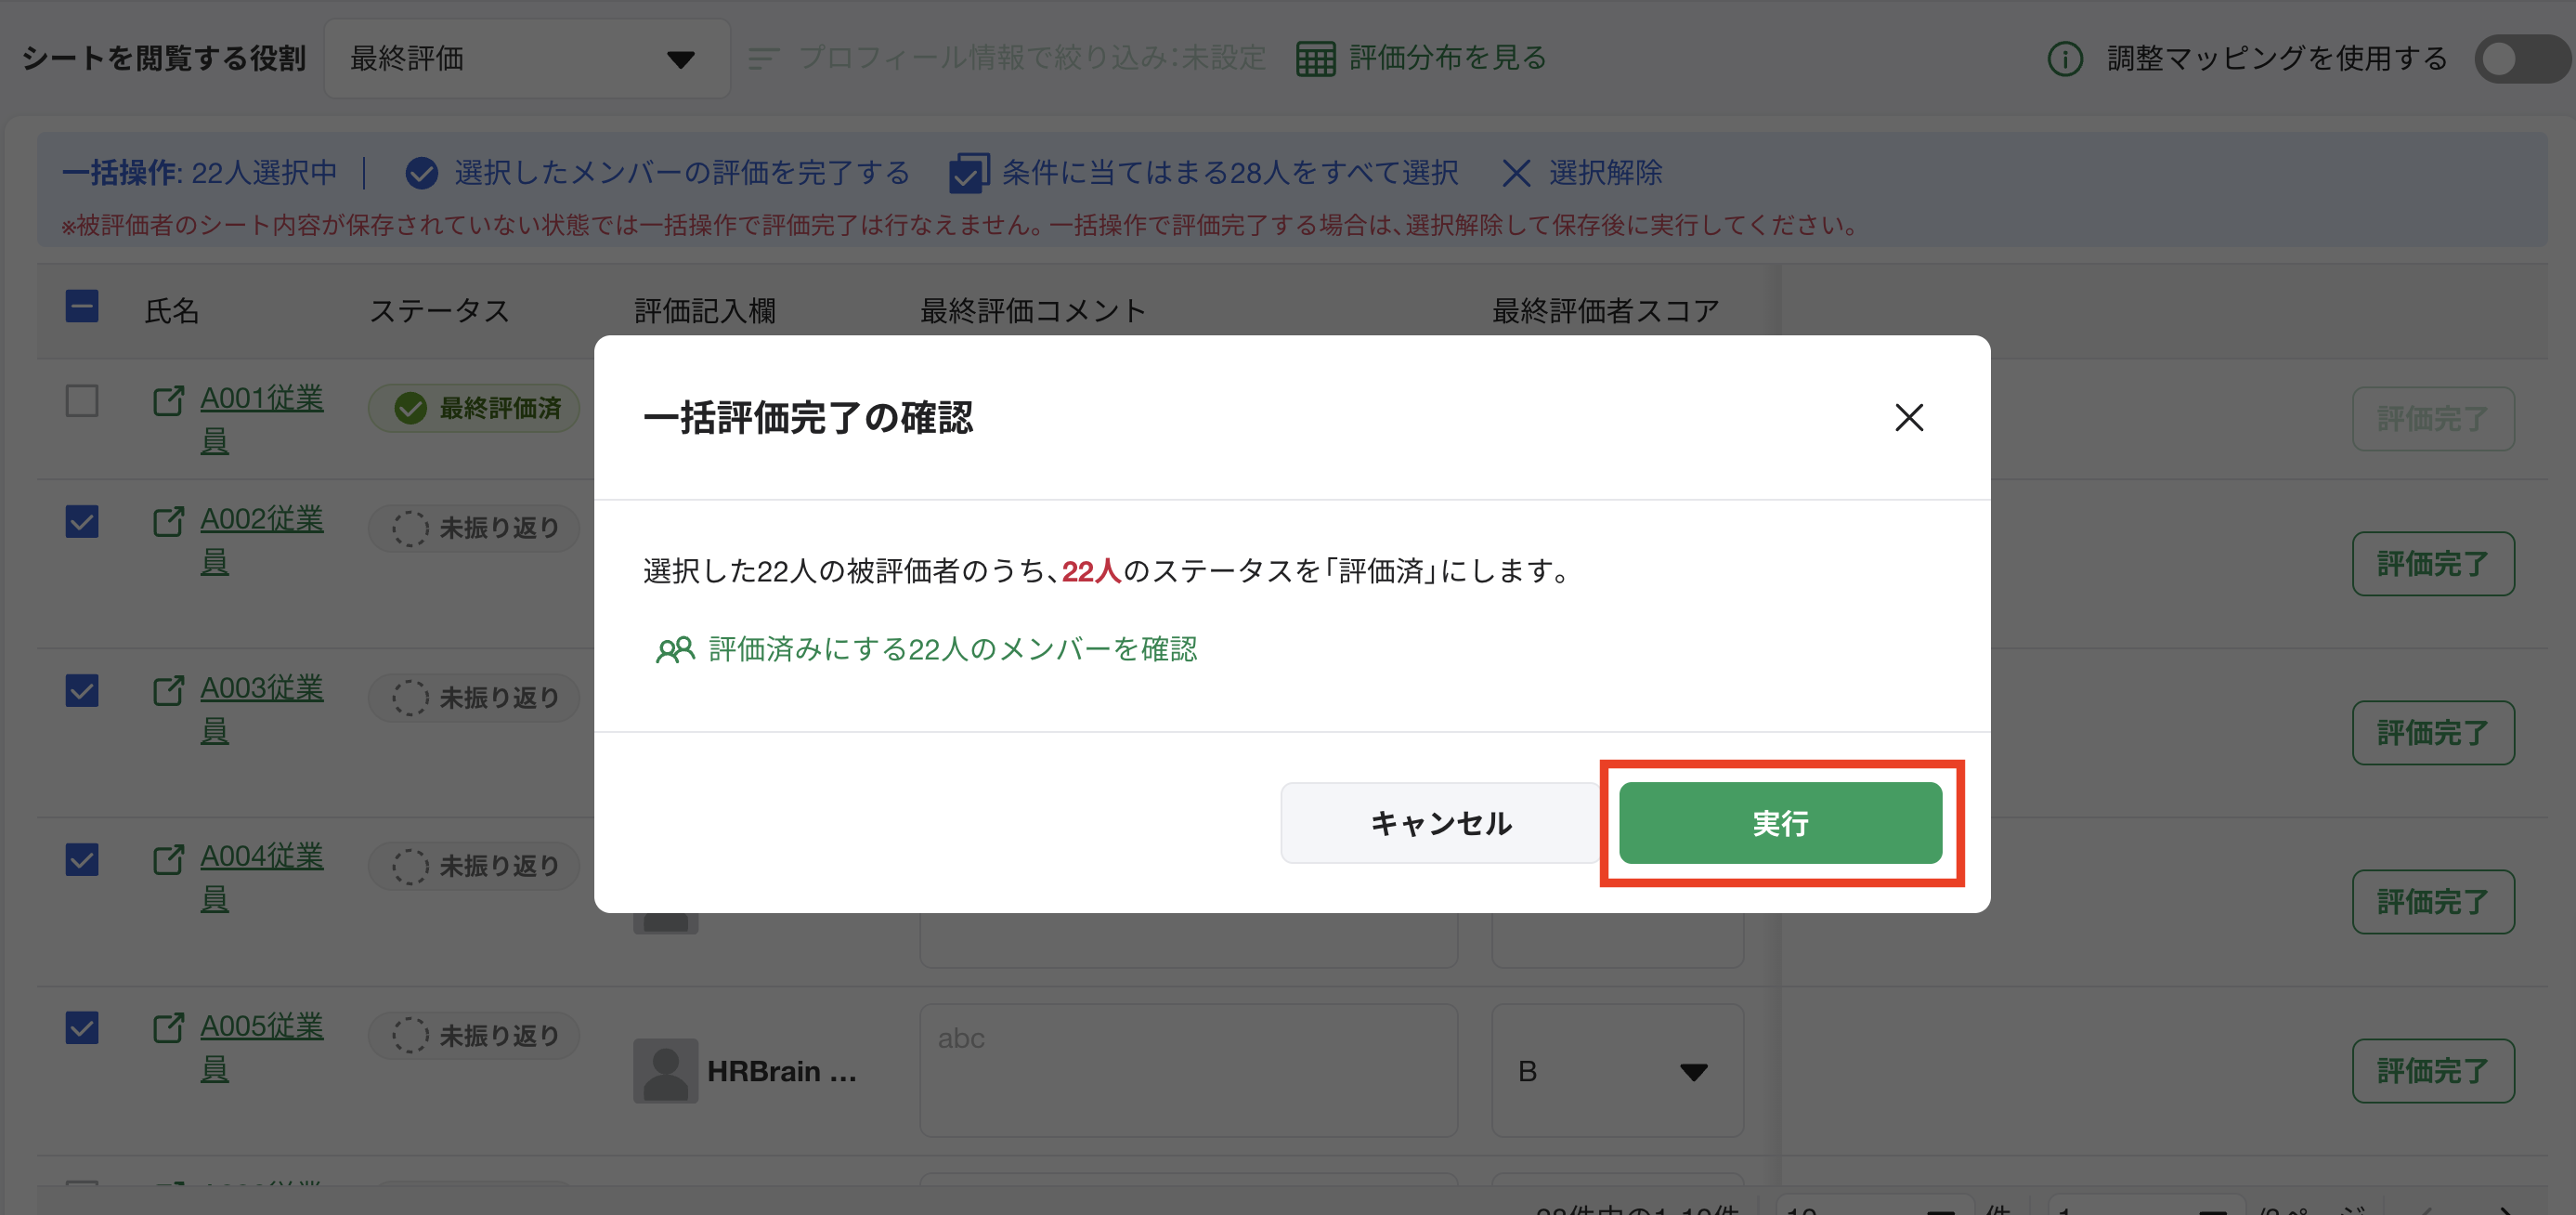Click the filter icon for プロフィール情報で絞り込み

pos(763,59)
